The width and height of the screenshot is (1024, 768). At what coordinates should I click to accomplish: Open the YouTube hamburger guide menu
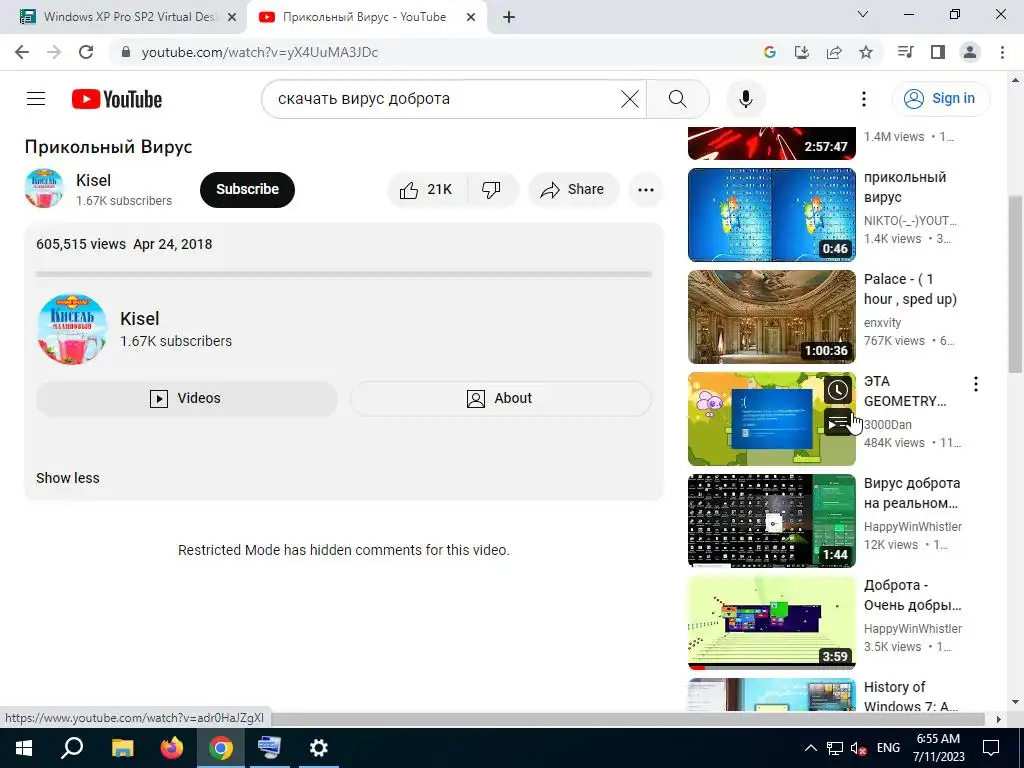coord(36,99)
